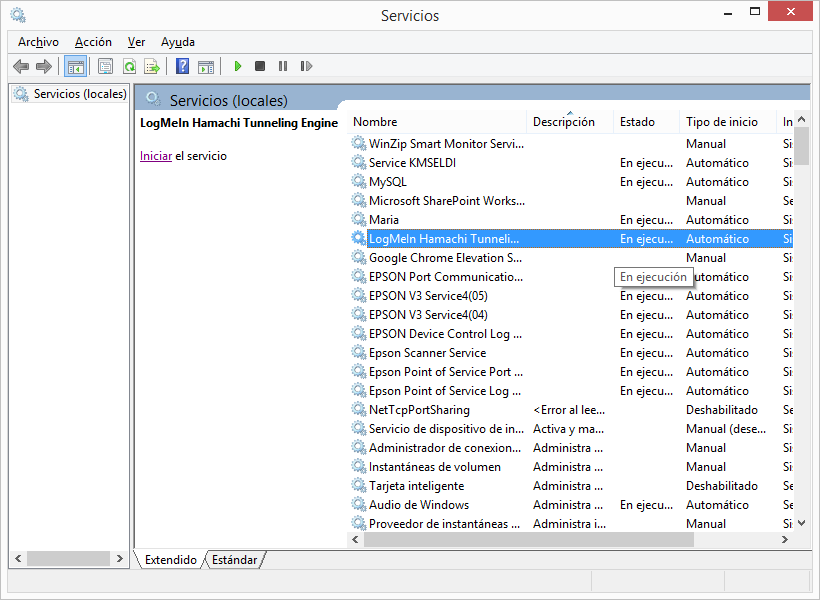Viewport: 820px width, 600px height.
Task: Open Properties from the toolbar icon
Action: click(105, 67)
